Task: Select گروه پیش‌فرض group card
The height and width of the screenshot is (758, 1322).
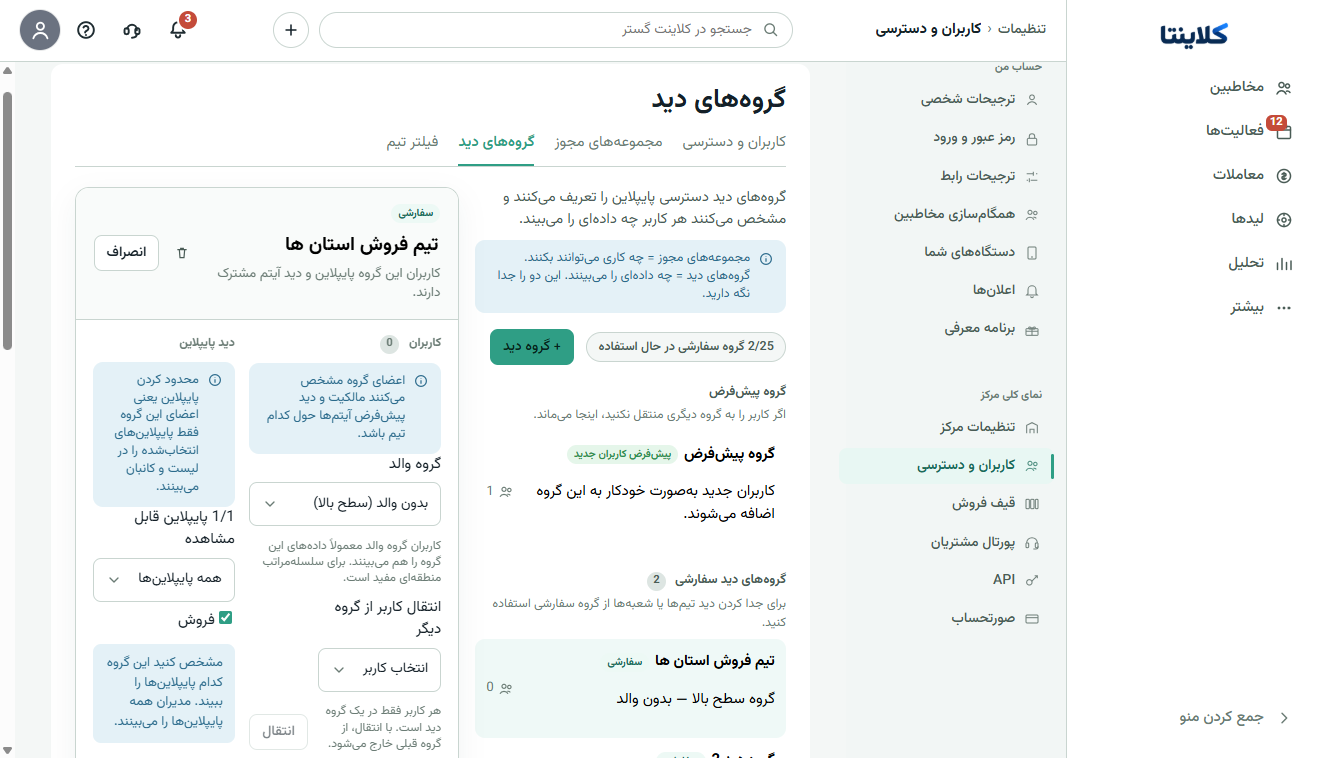Action: [x=630, y=484]
